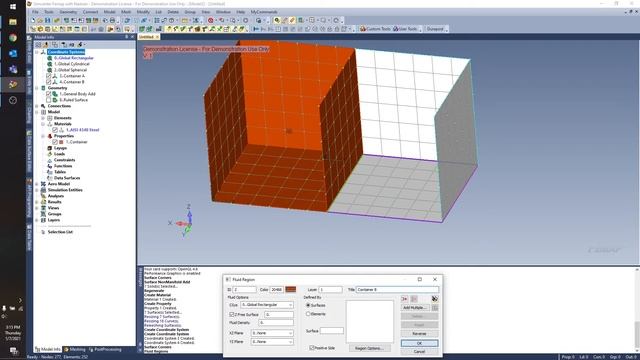Screen dimensions: 640x360
Task: Open the Geometry menu
Action: point(68,12)
